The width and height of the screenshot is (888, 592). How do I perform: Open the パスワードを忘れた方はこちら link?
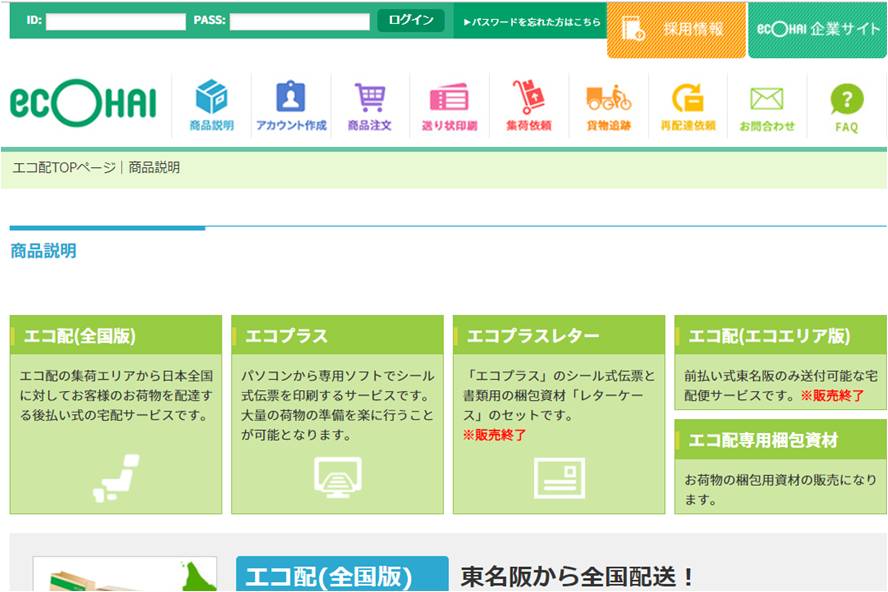tap(531, 22)
